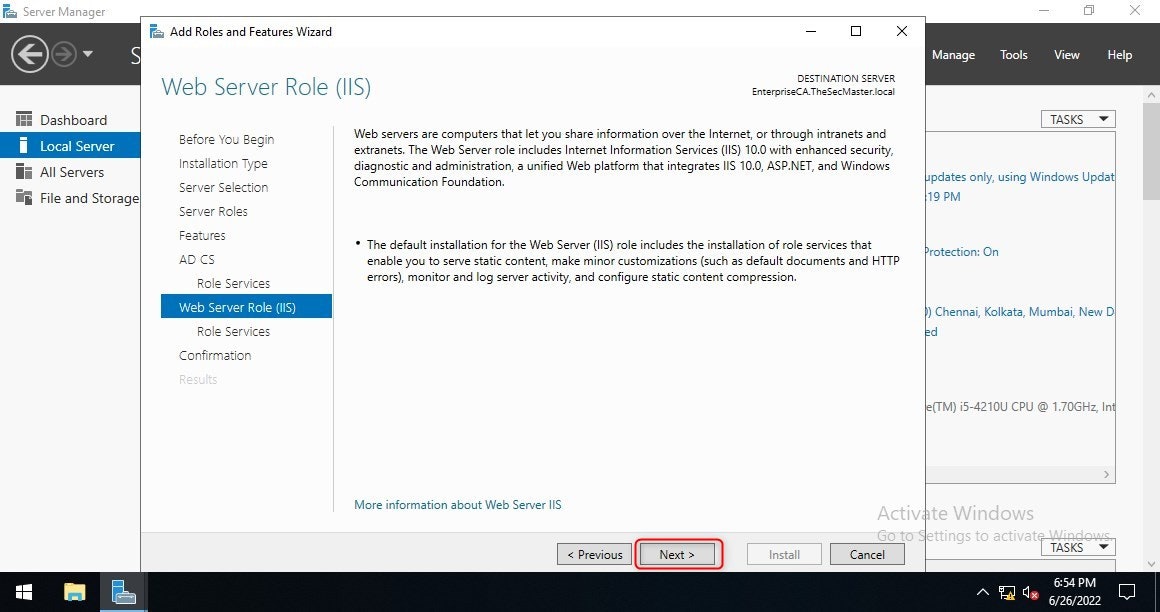Select the Web Server Role (IIS) step
This screenshot has width=1160, height=612.
(246, 306)
